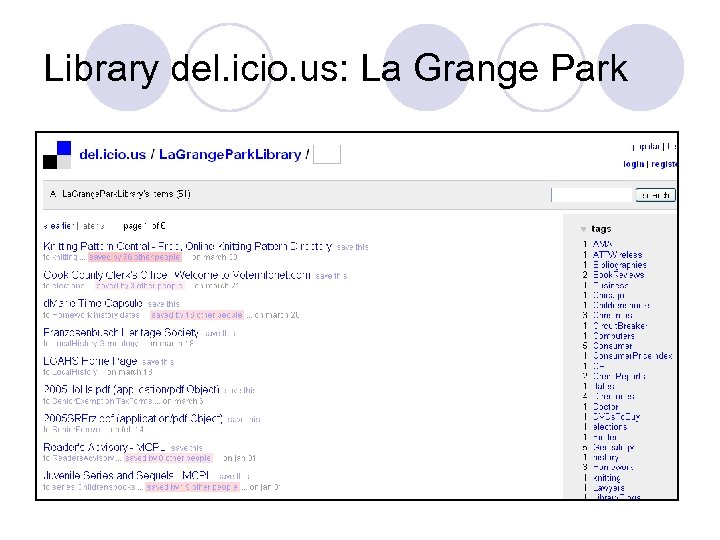Click knitting tag under Knitting Pattern Central
The height and width of the screenshot is (540, 720).
pos(65,257)
